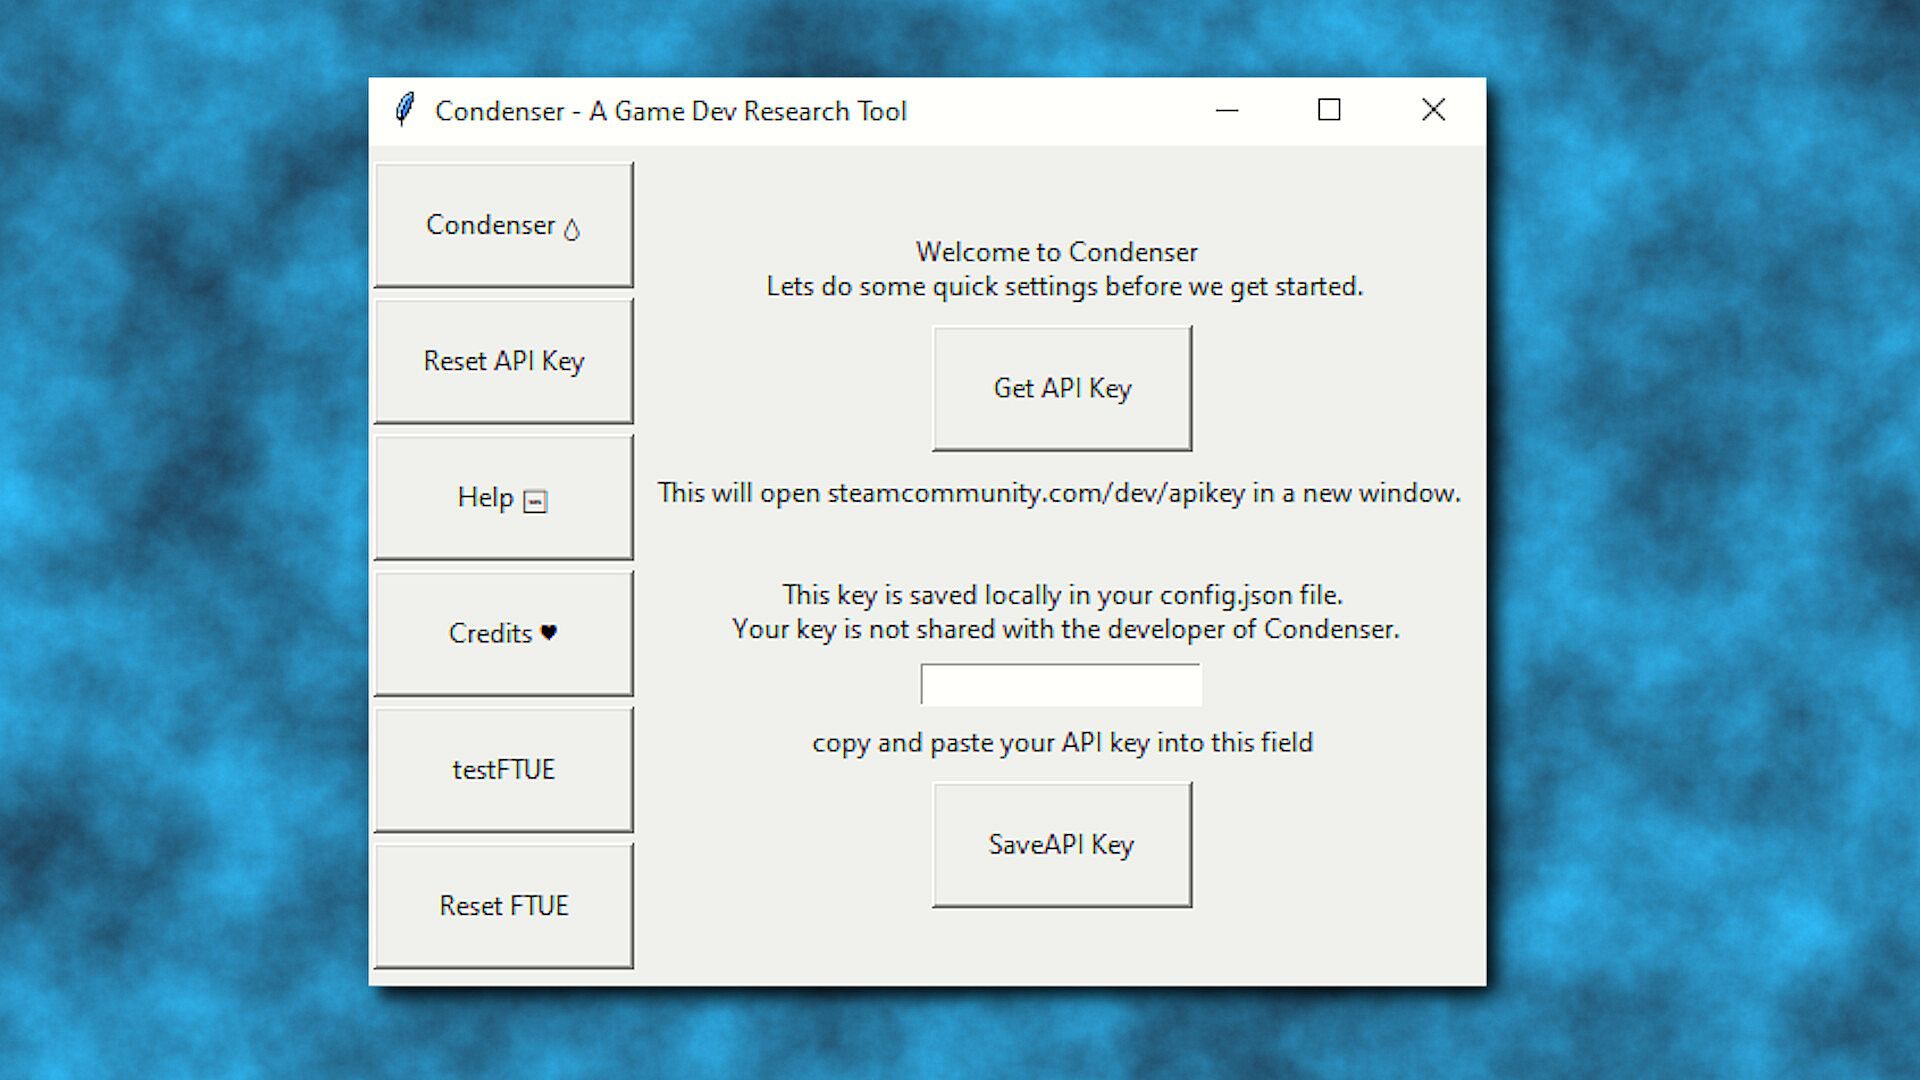Maximize the Condenser window
The height and width of the screenshot is (1080, 1920).
[1329, 110]
